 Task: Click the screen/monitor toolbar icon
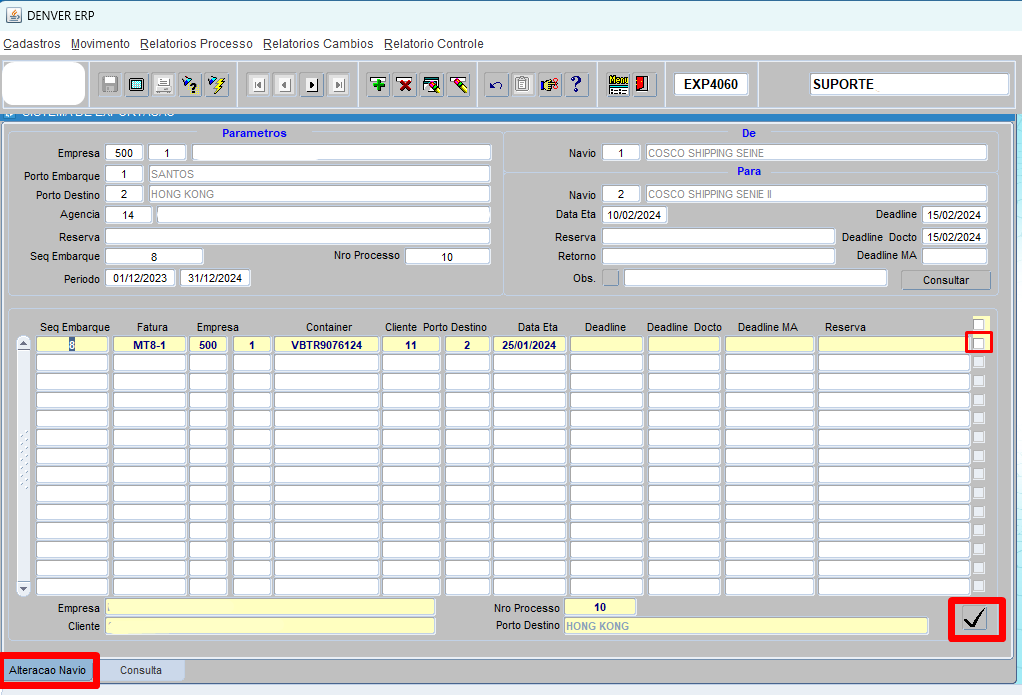coord(136,85)
